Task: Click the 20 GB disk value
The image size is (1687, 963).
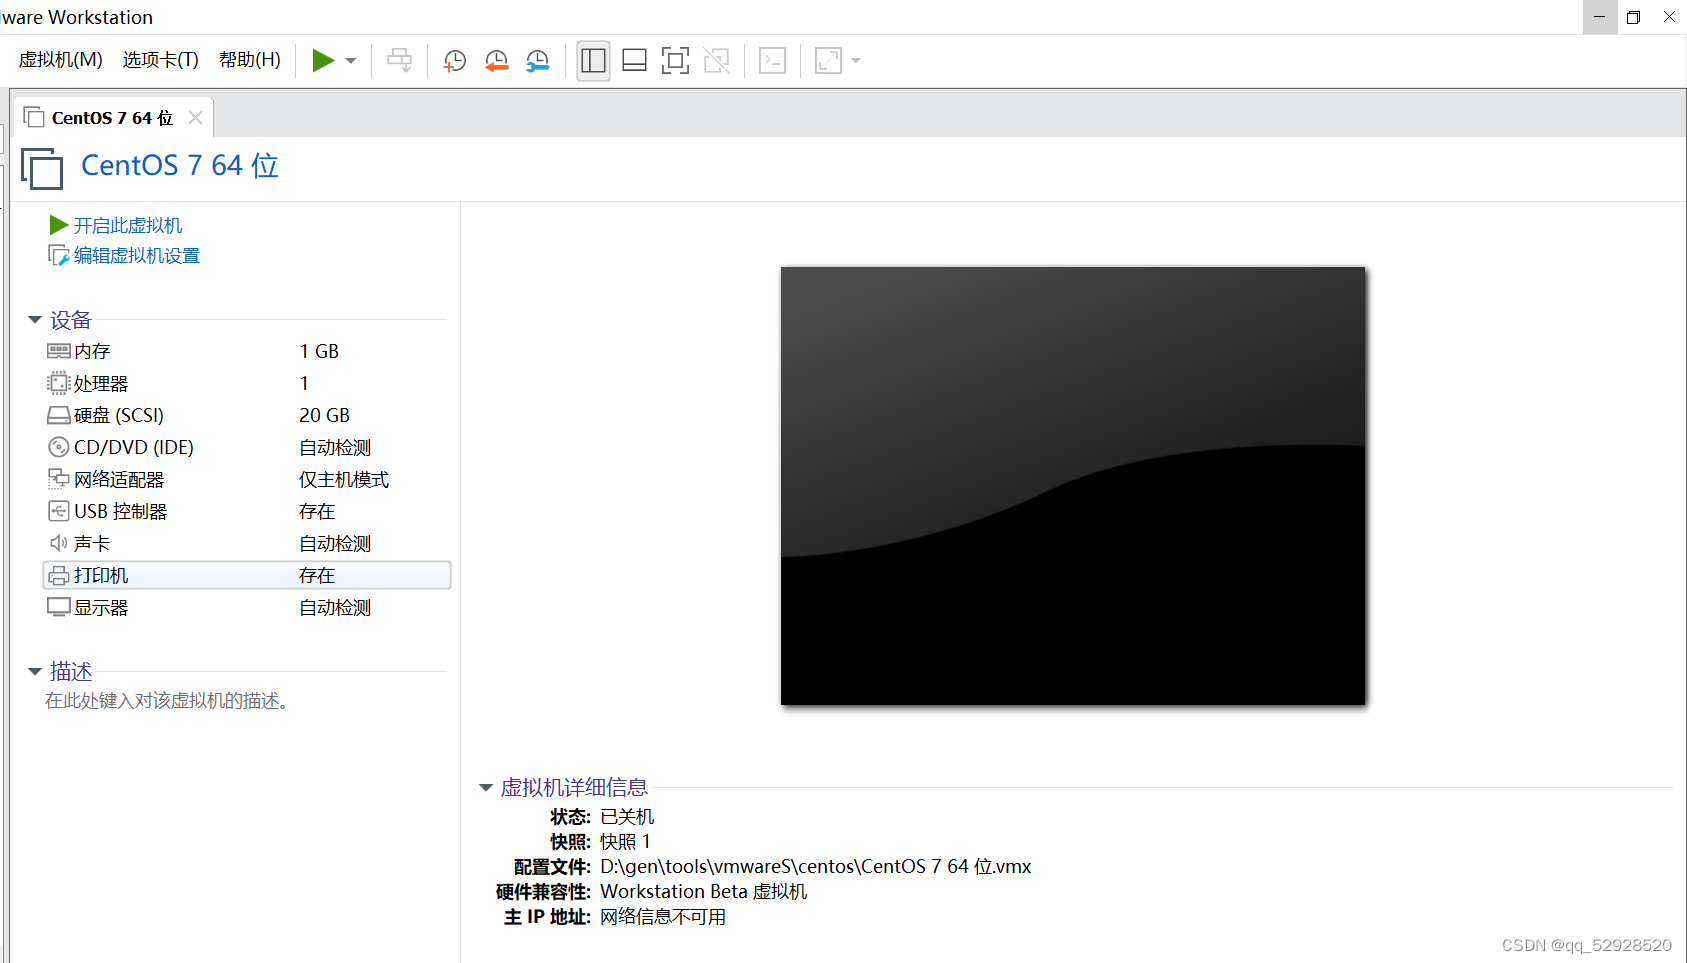Action: [325, 416]
